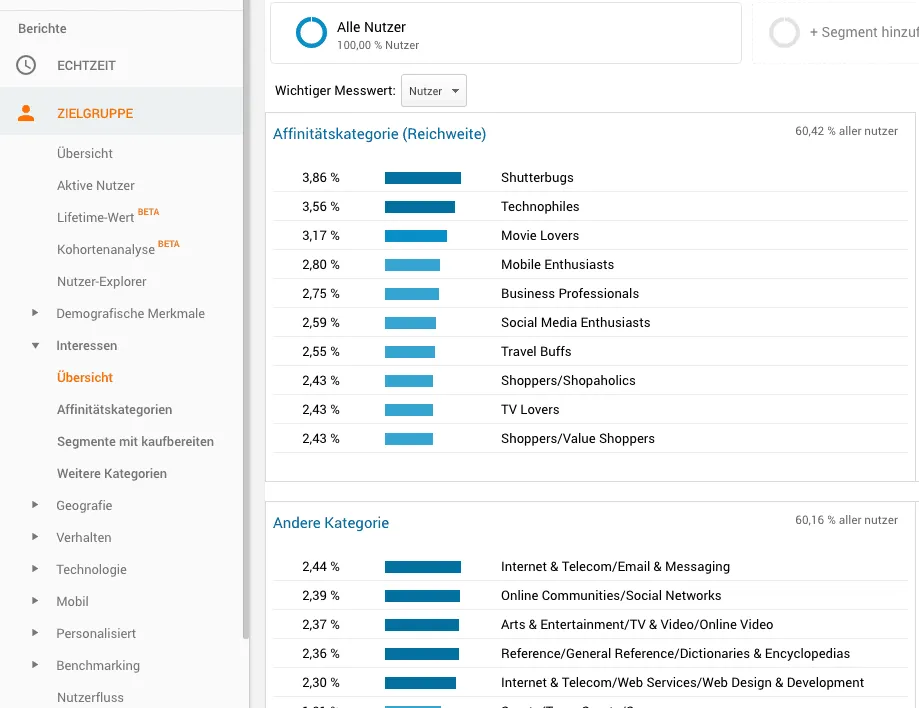Click the sidebar scrollbar
The width and height of the screenshot is (919, 708).
[246, 350]
